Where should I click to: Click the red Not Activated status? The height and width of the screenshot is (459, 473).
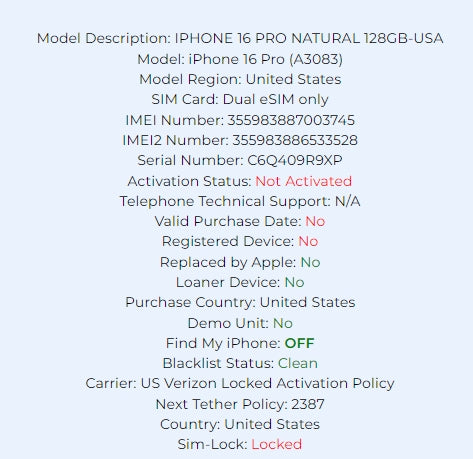click(x=303, y=181)
